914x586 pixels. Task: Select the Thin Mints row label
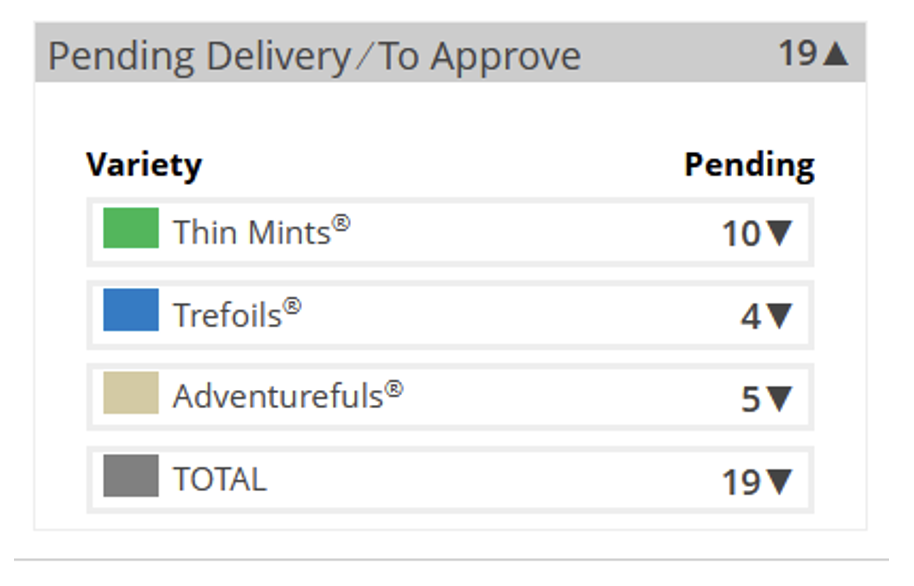click(261, 231)
